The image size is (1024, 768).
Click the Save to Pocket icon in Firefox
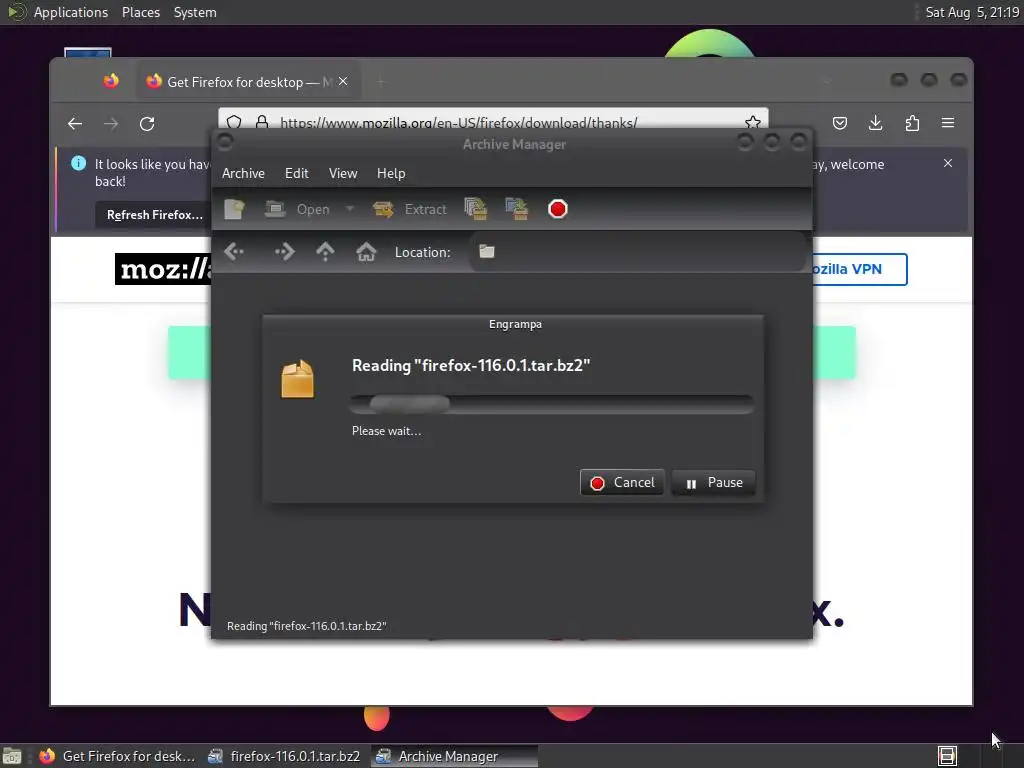pyautogui.click(x=840, y=123)
